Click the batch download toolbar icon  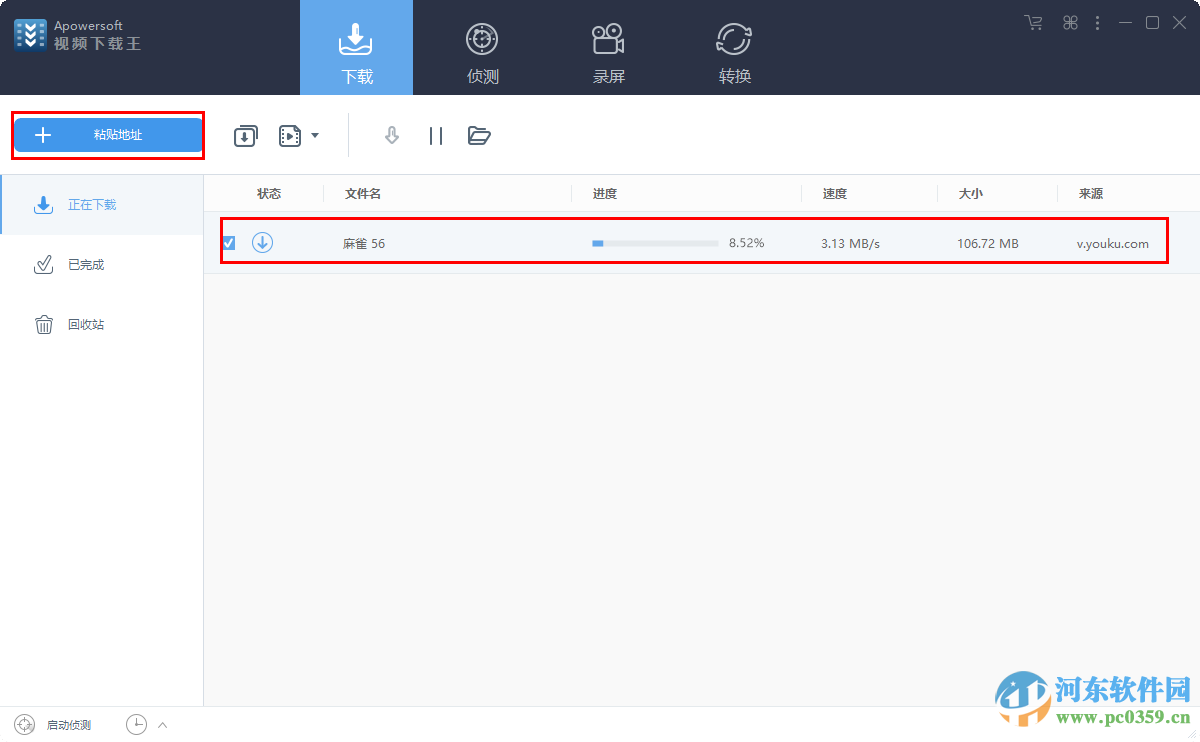[x=245, y=135]
